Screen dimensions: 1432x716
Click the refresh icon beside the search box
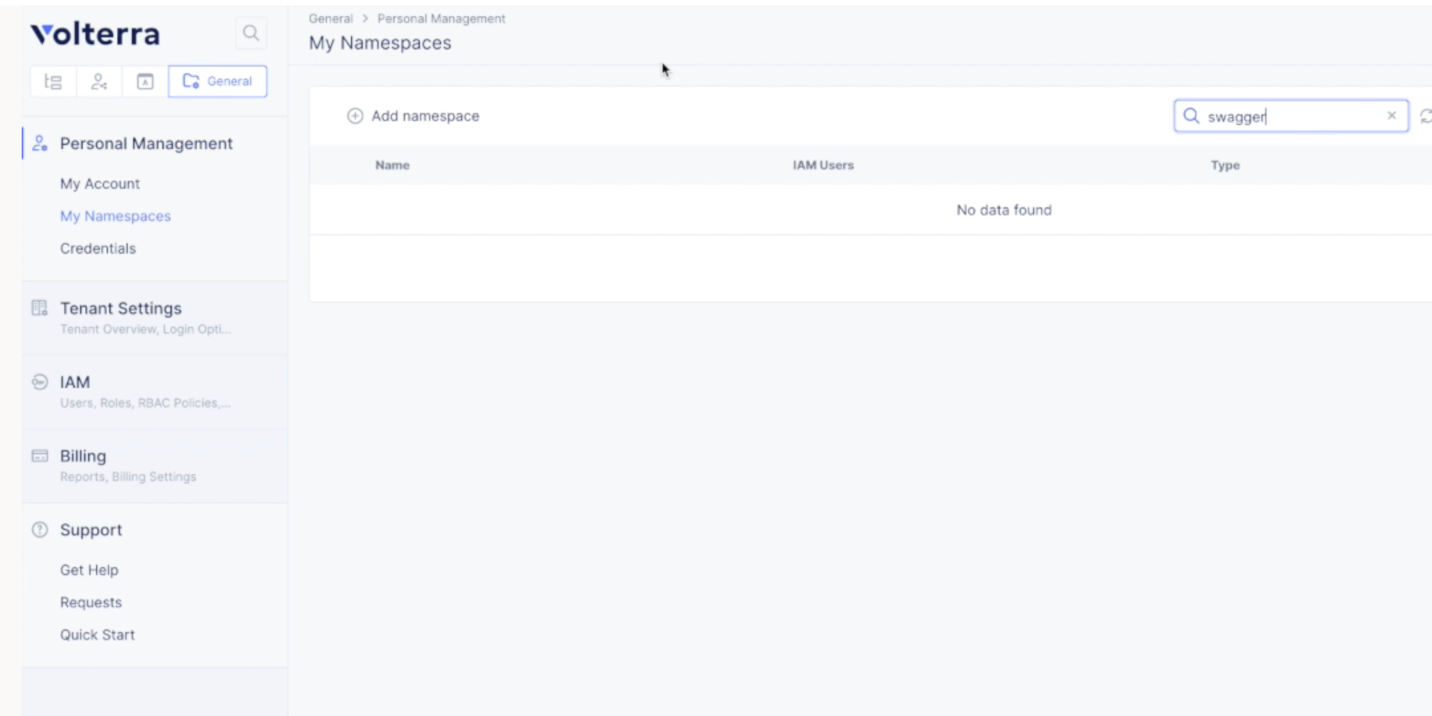coord(1425,116)
